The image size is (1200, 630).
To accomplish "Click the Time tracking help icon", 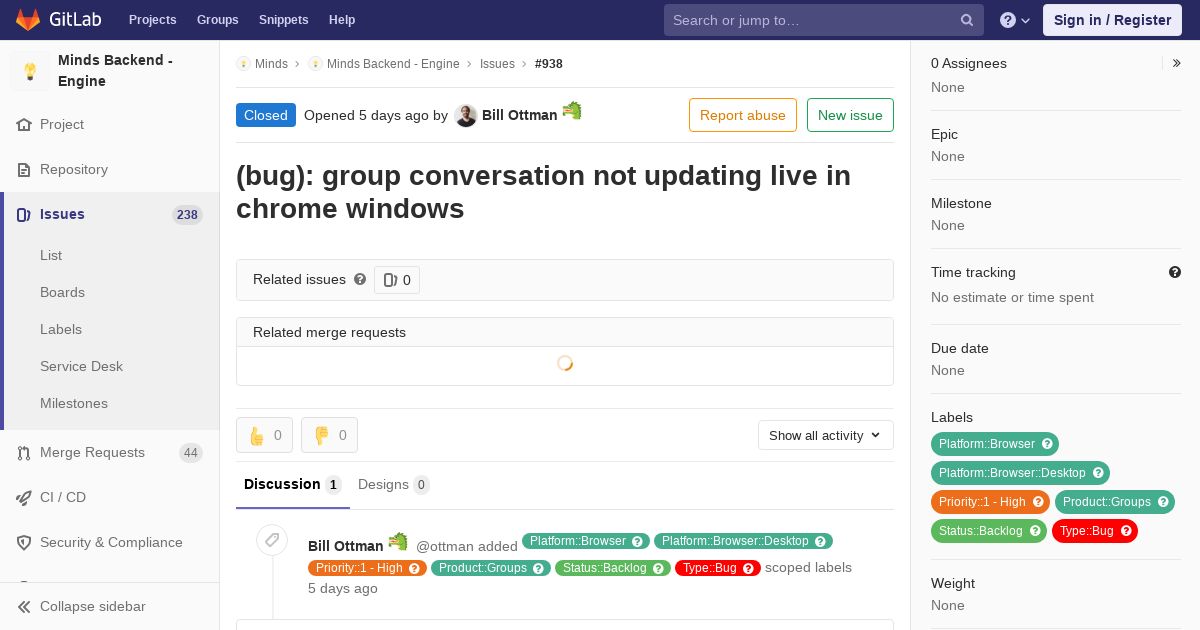I will (1175, 272).
